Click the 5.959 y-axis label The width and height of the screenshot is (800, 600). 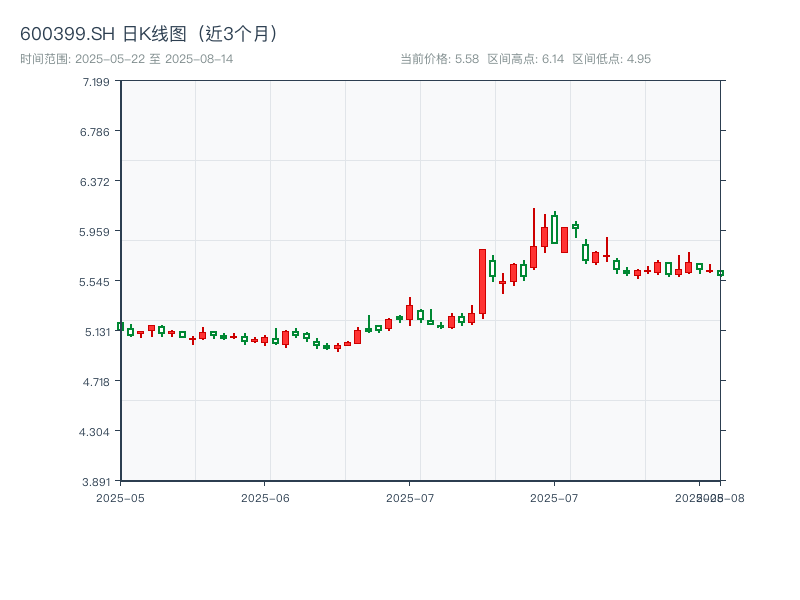coord(94,232)
